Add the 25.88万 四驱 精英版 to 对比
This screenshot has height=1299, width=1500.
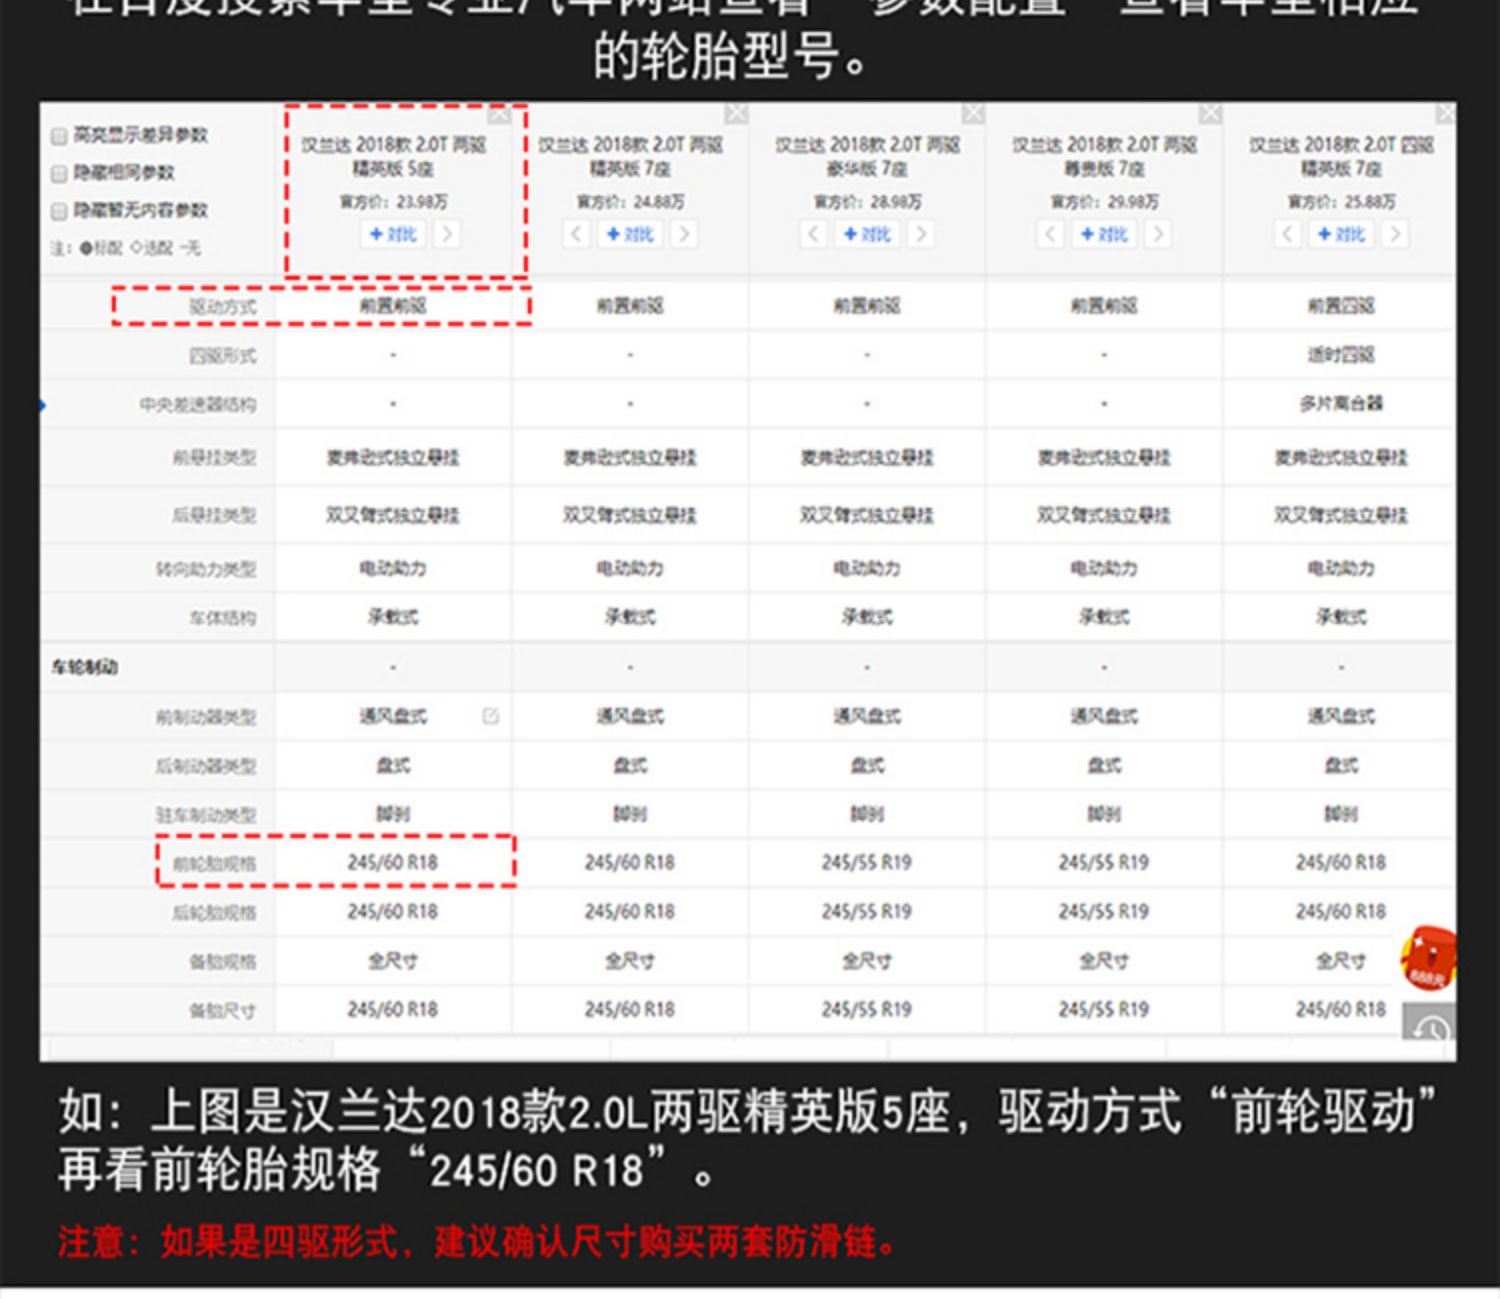pyautogui.click(x=1341, y=234)
